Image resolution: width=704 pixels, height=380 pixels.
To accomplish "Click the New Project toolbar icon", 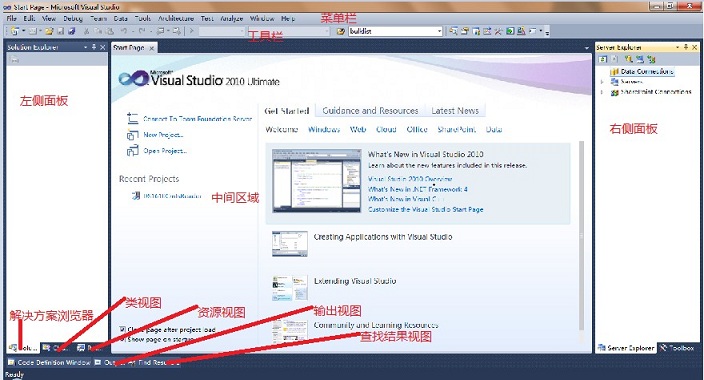I will (15, 31).
